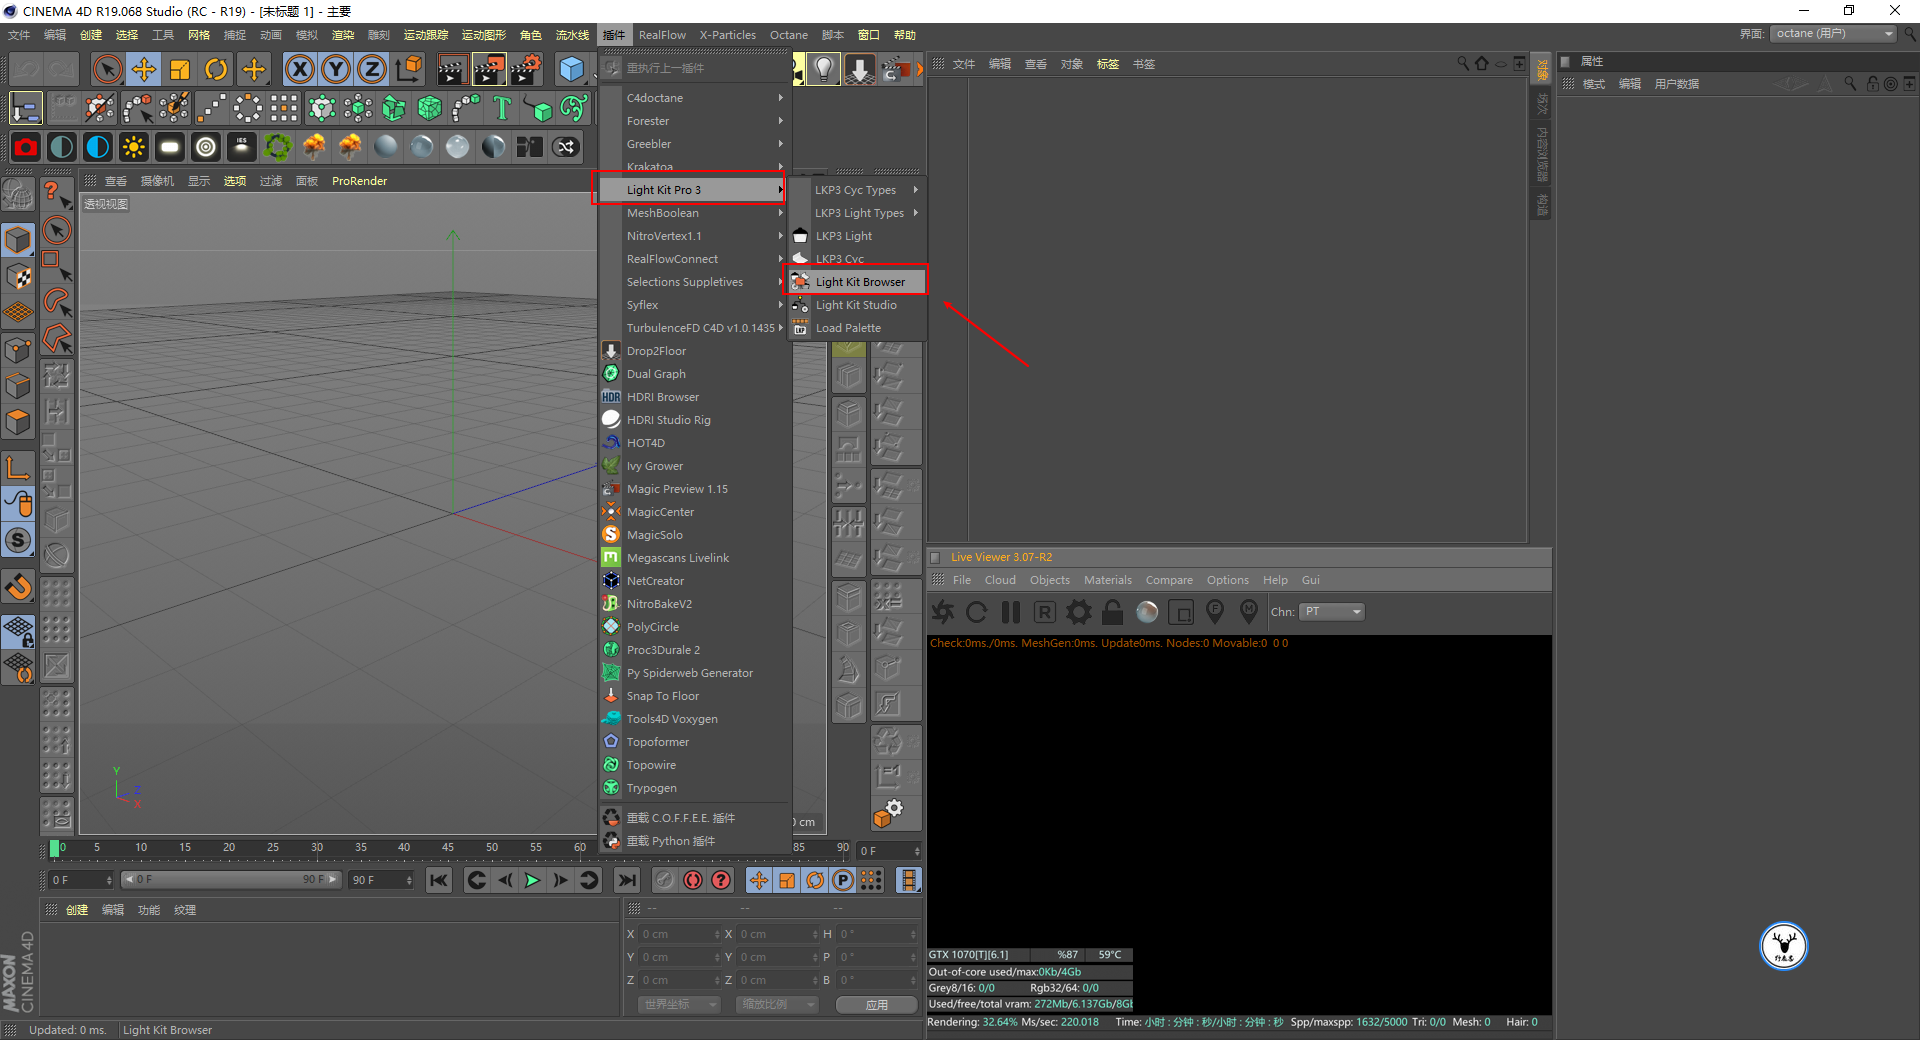Viewport: 1920px width, 1040px height.
Task: Open HDRI Browser plugin
Action: coord(695,397)
